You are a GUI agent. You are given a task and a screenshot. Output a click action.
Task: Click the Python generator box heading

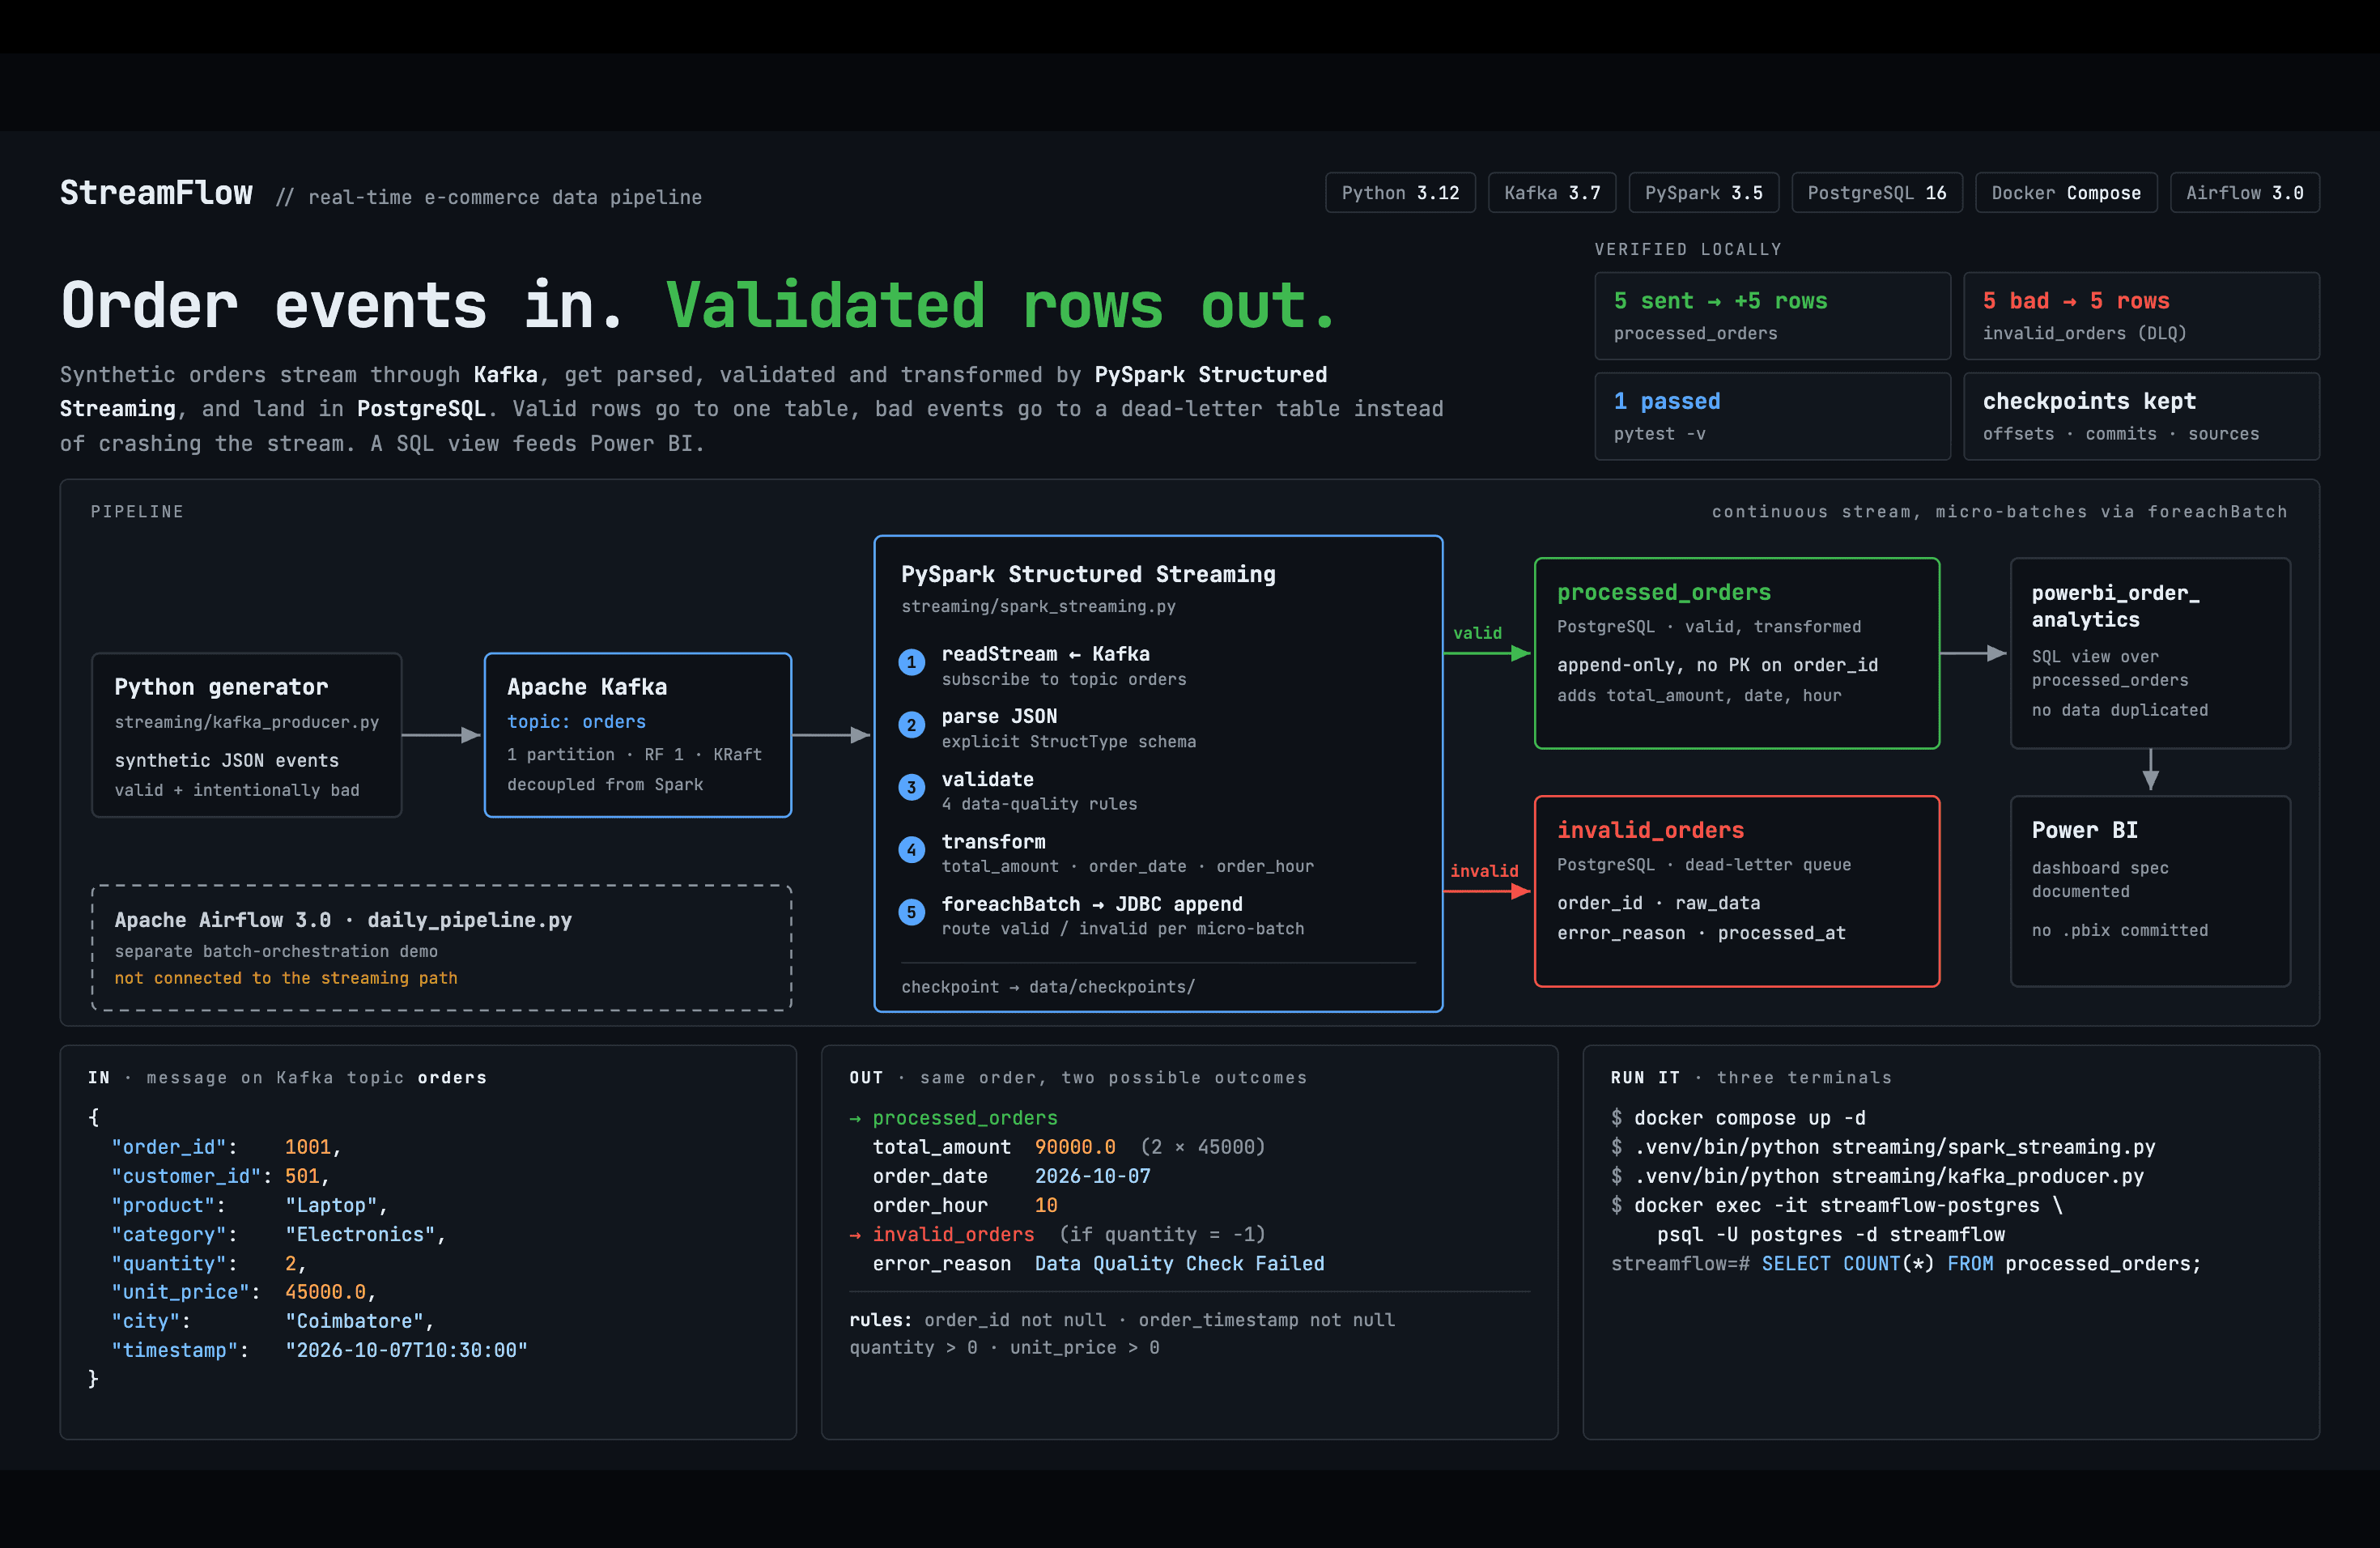[221, 687]
